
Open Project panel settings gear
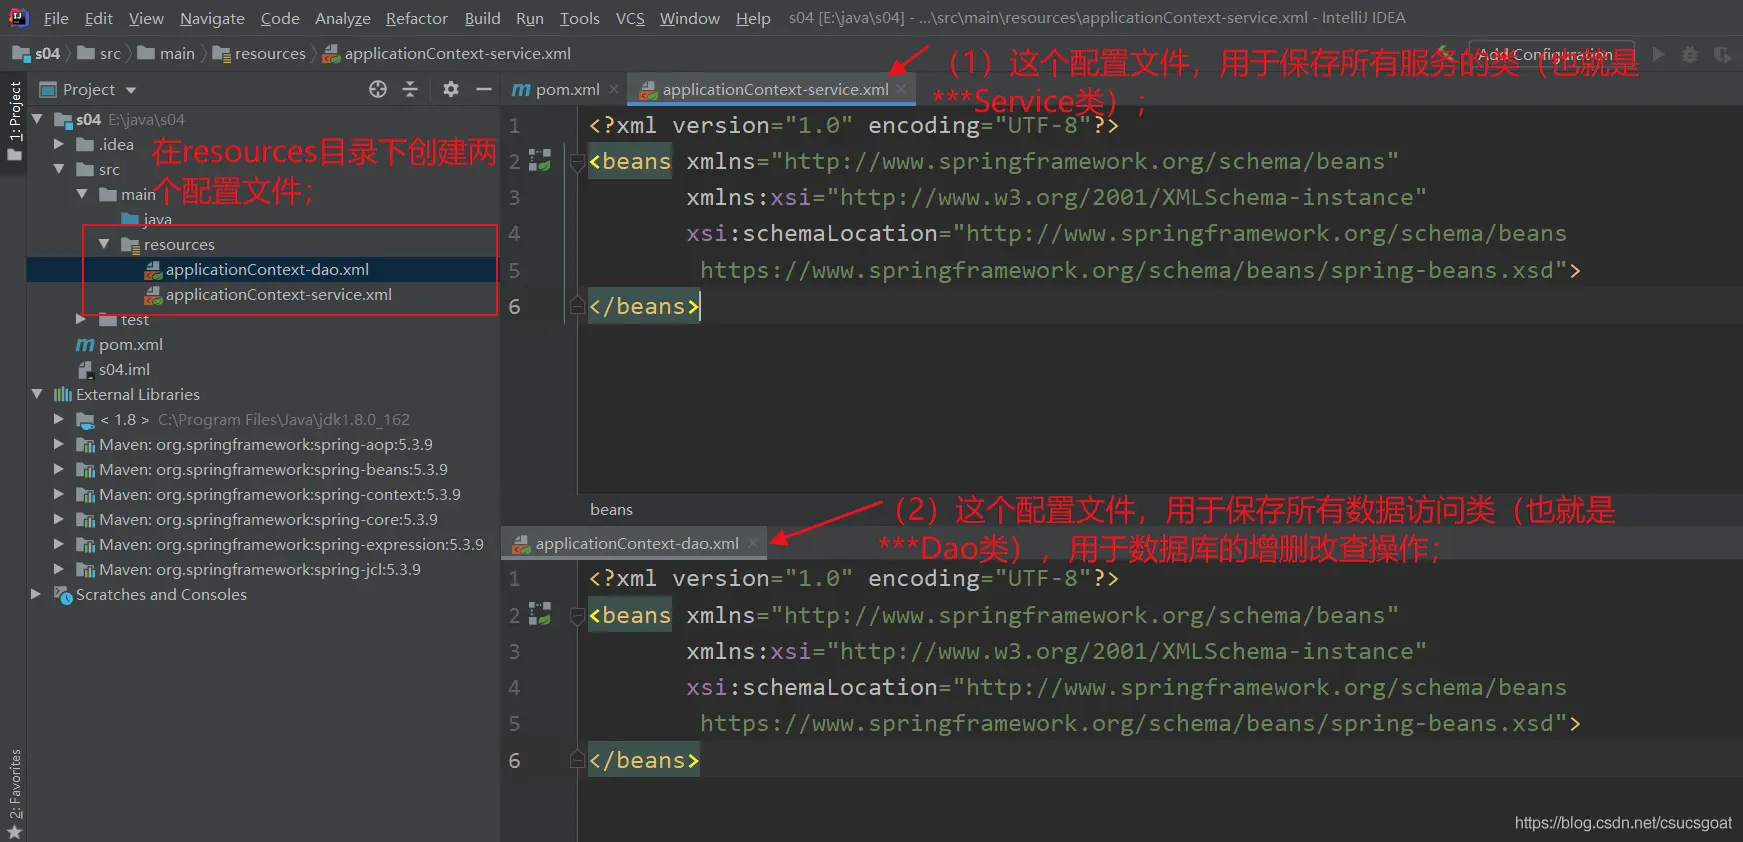[451, 89]
